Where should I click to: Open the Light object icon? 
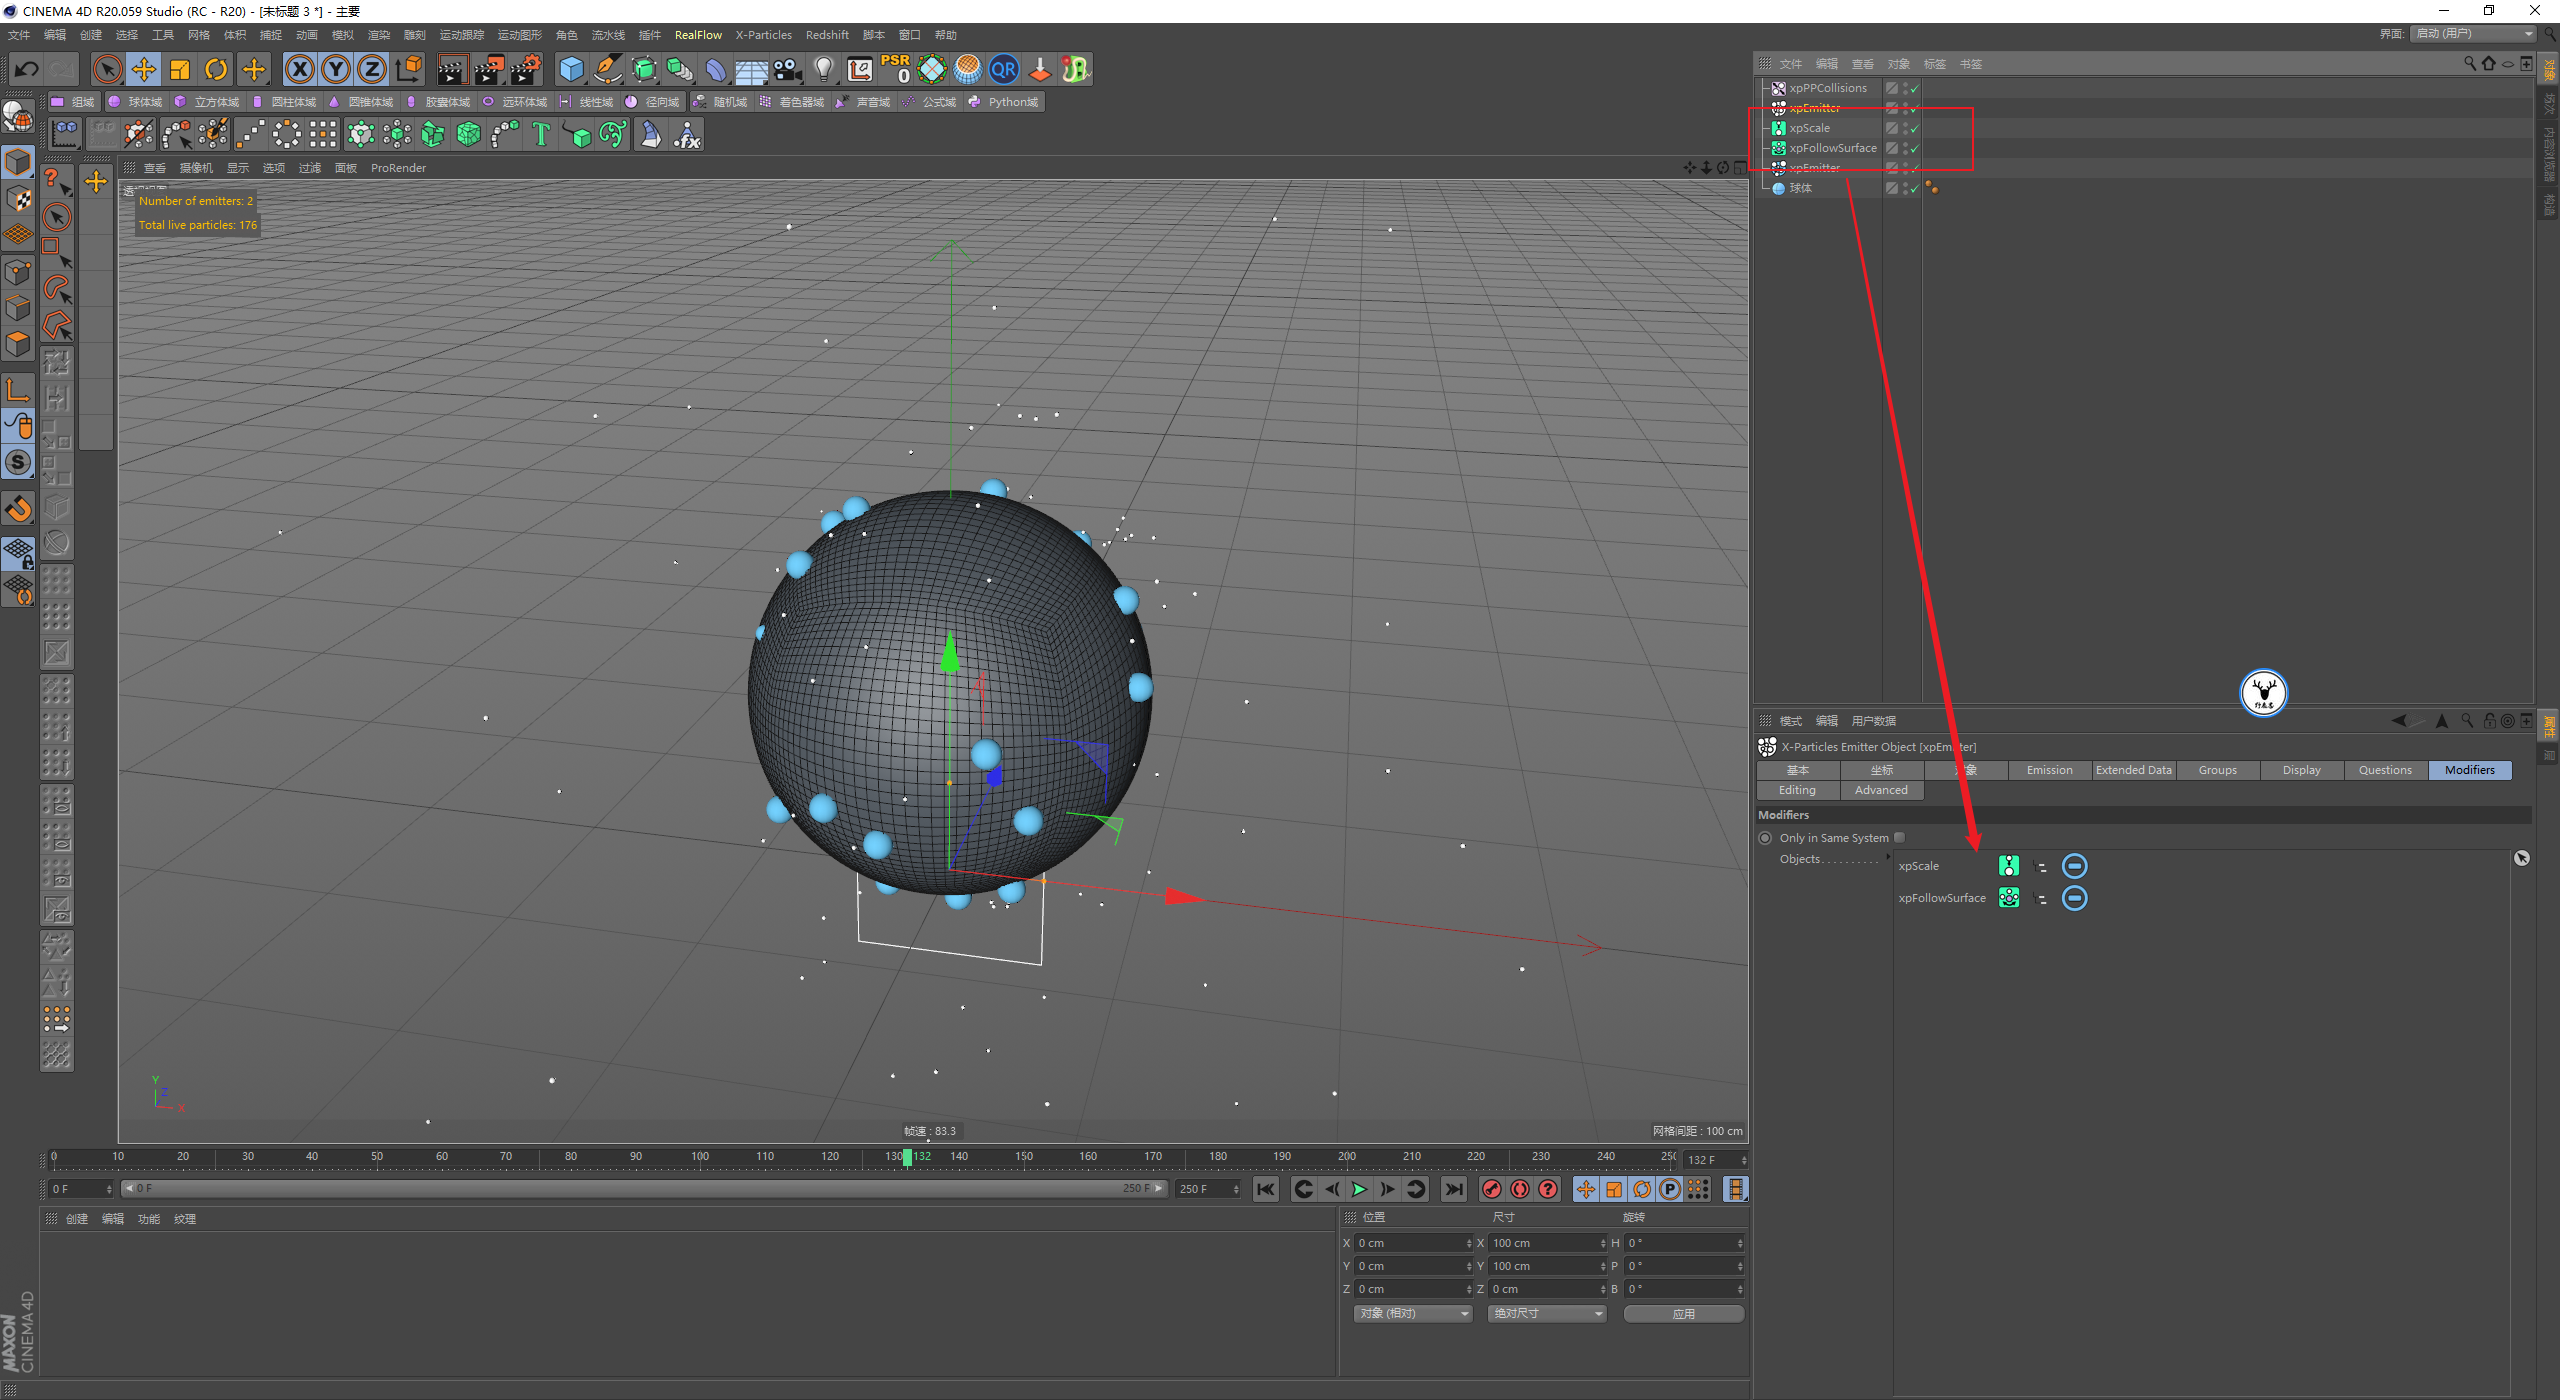pyautogui.click(x=823, y=69)
